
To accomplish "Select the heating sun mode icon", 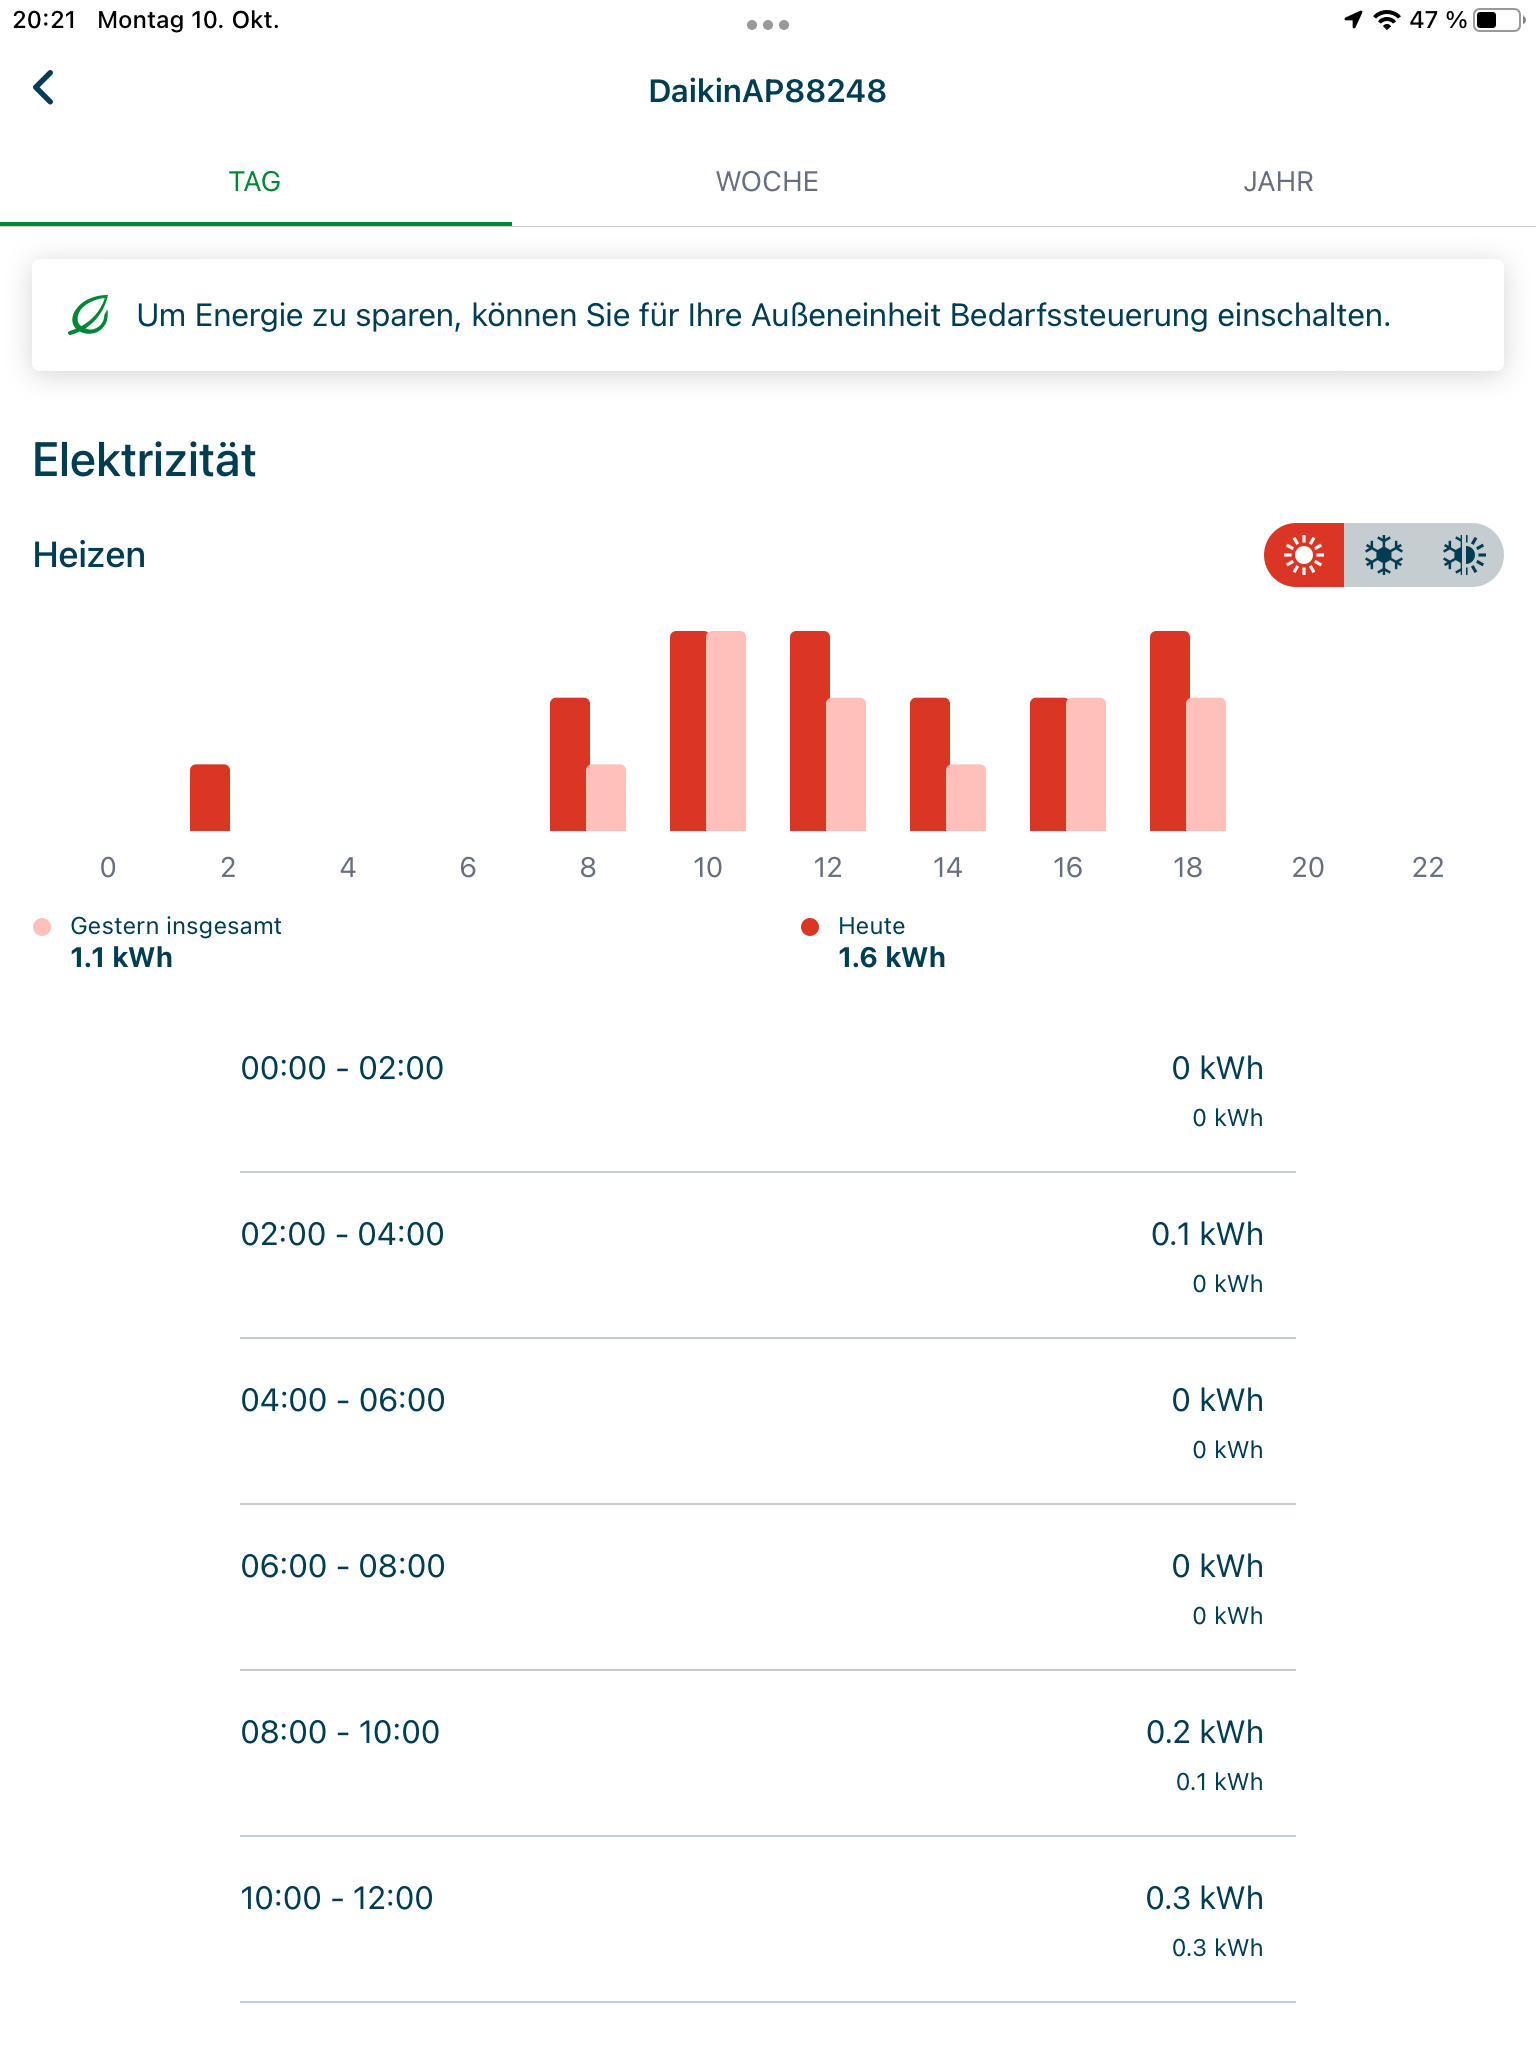I will tap(1304, 555).
